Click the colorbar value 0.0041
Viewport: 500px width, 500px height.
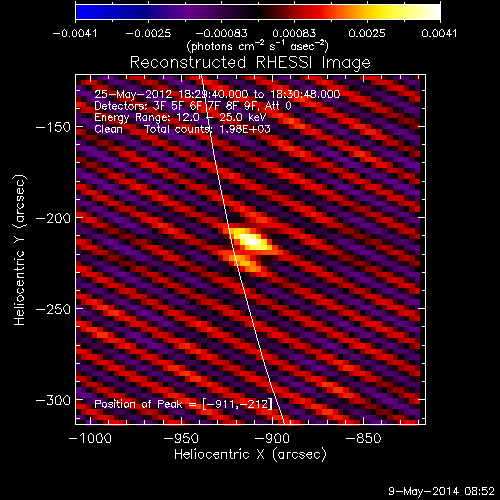coord(439,33)
